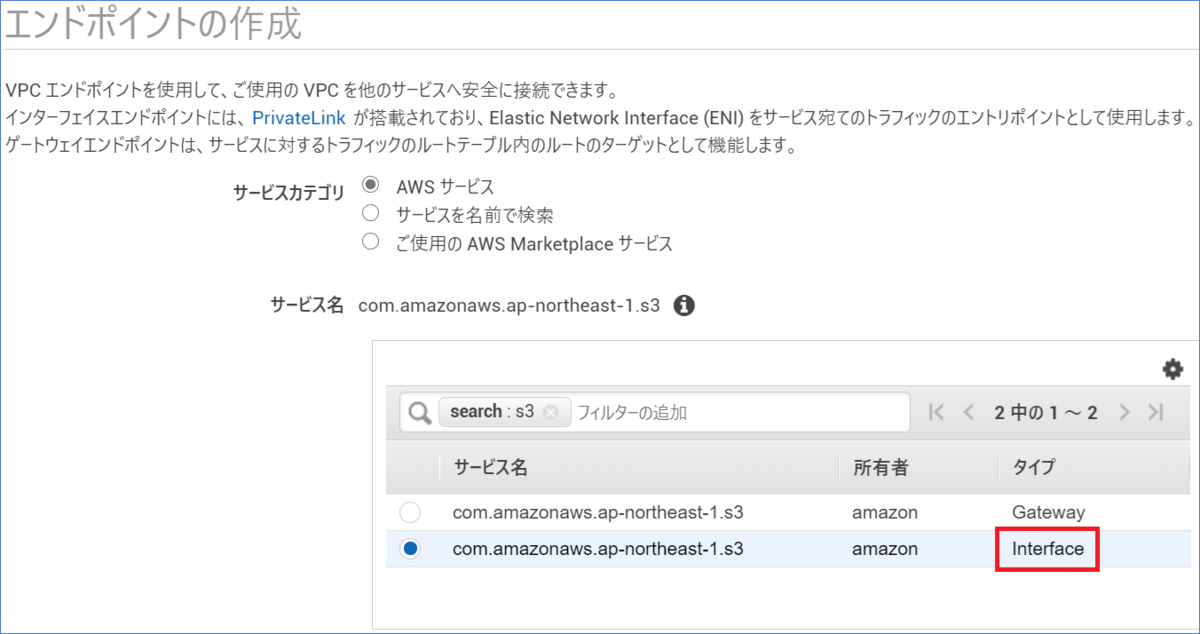Select the Gateway type s3 service radio
This screenshot has height=634, width=1200.
tap(410, 512)
